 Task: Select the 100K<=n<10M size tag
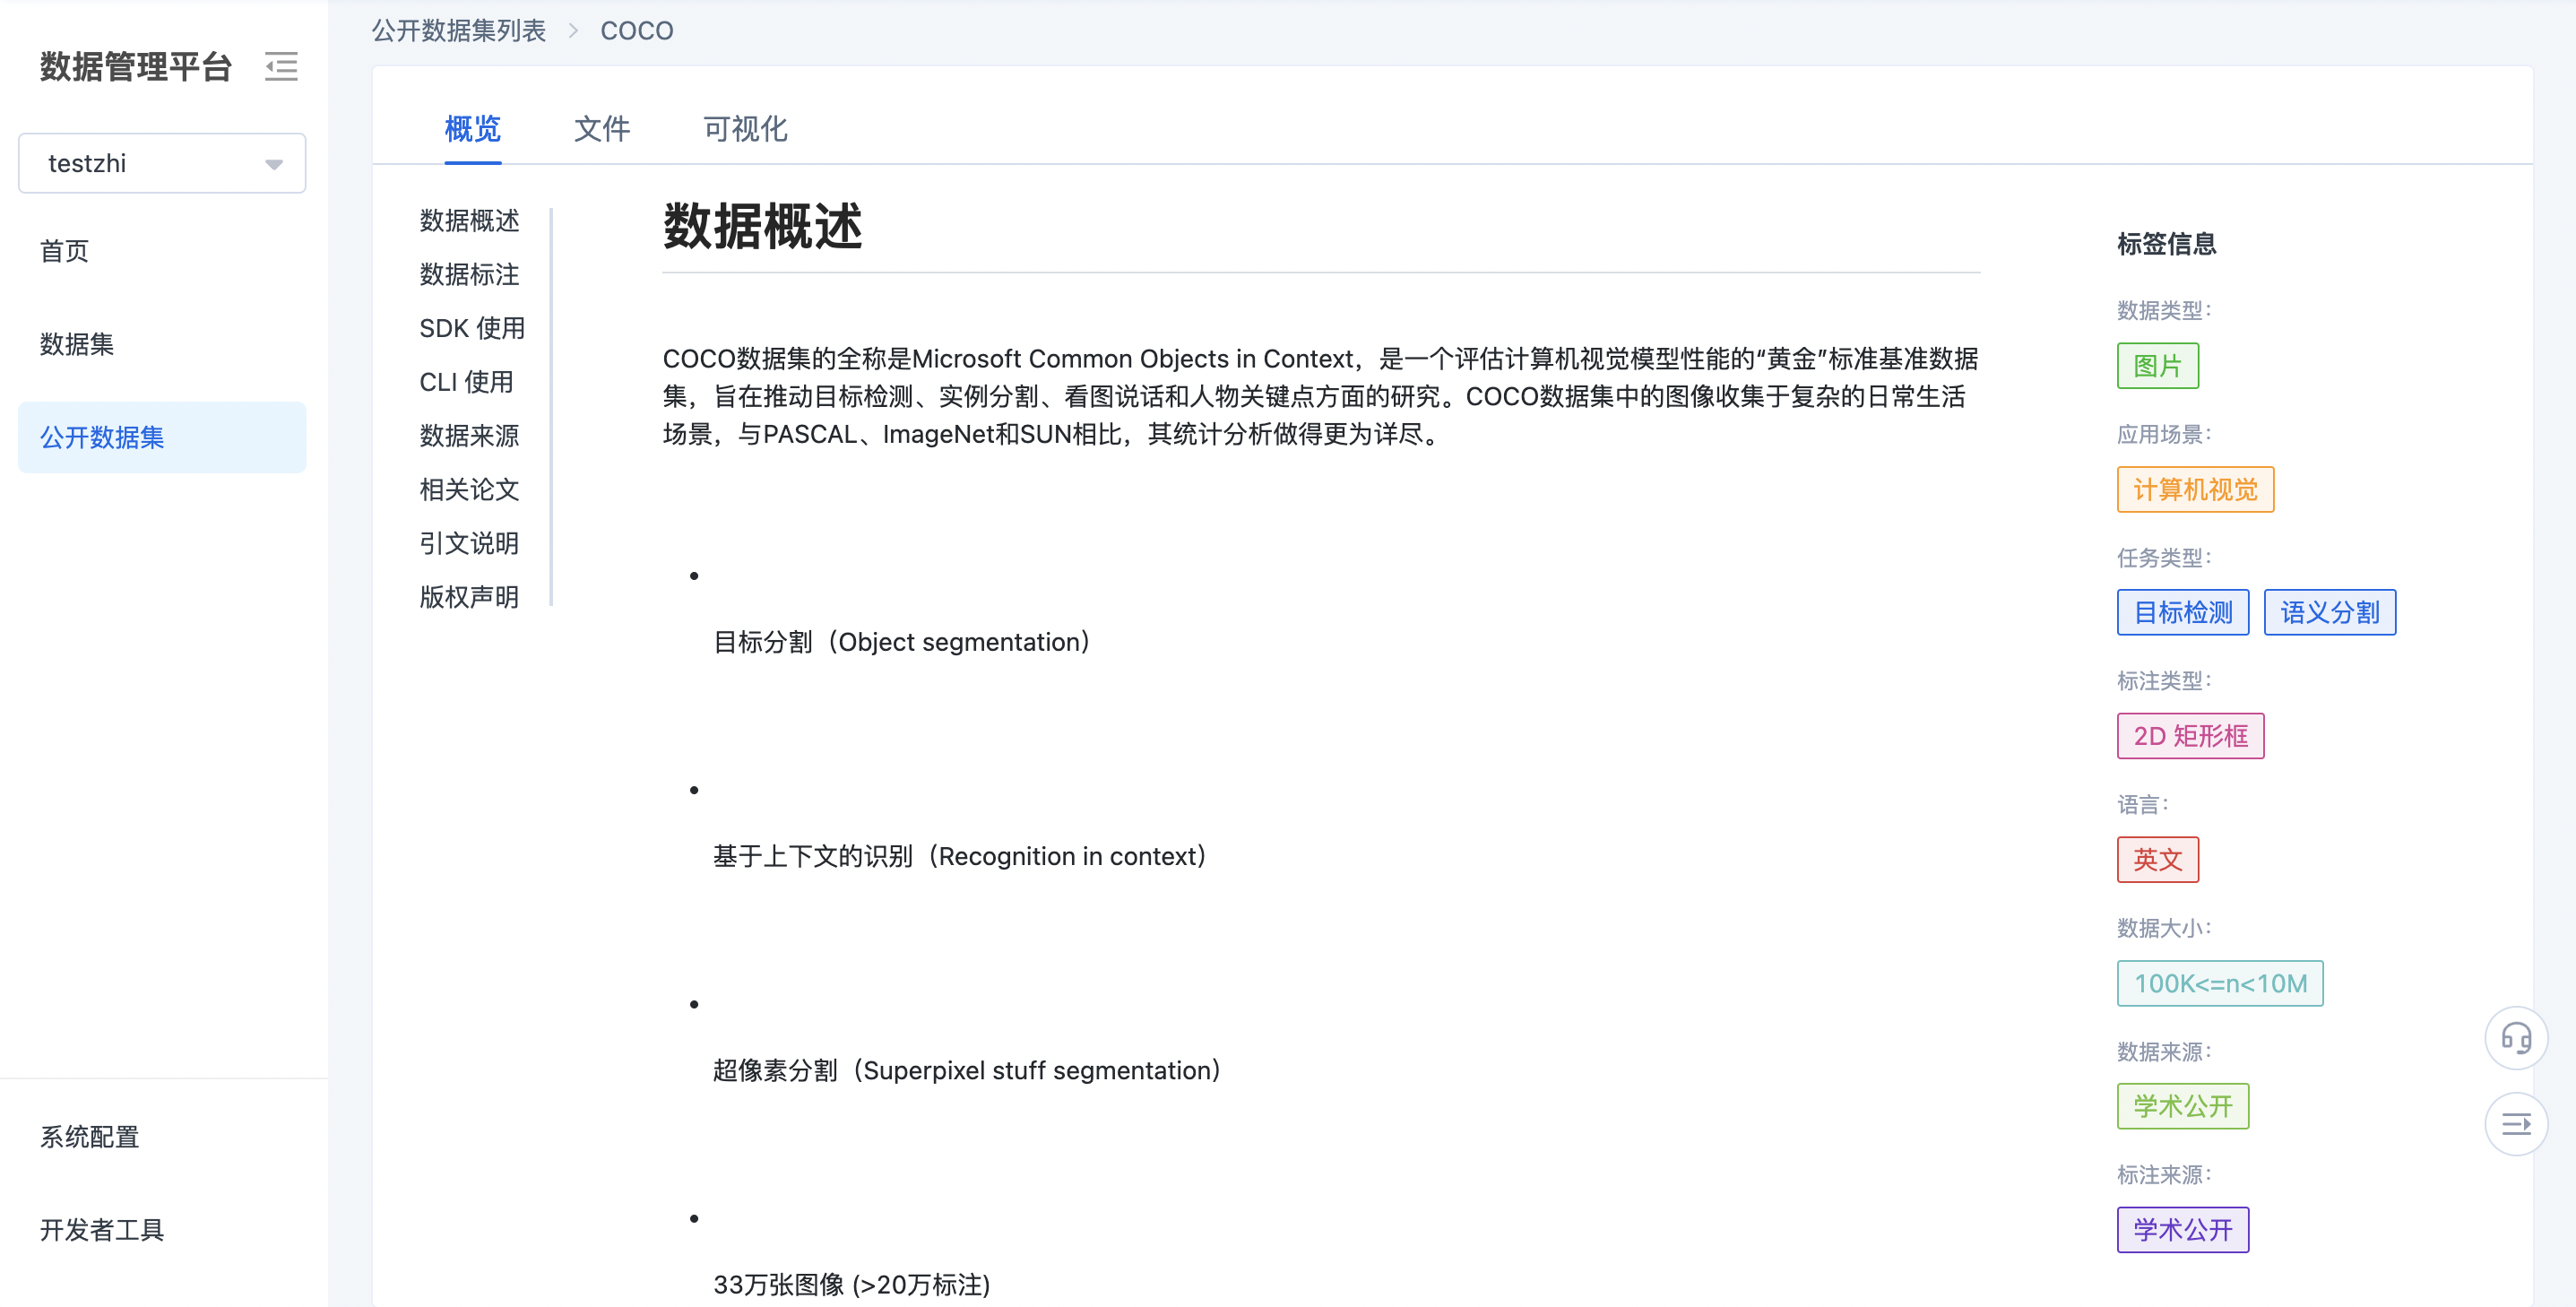[x=2220, y=983]
